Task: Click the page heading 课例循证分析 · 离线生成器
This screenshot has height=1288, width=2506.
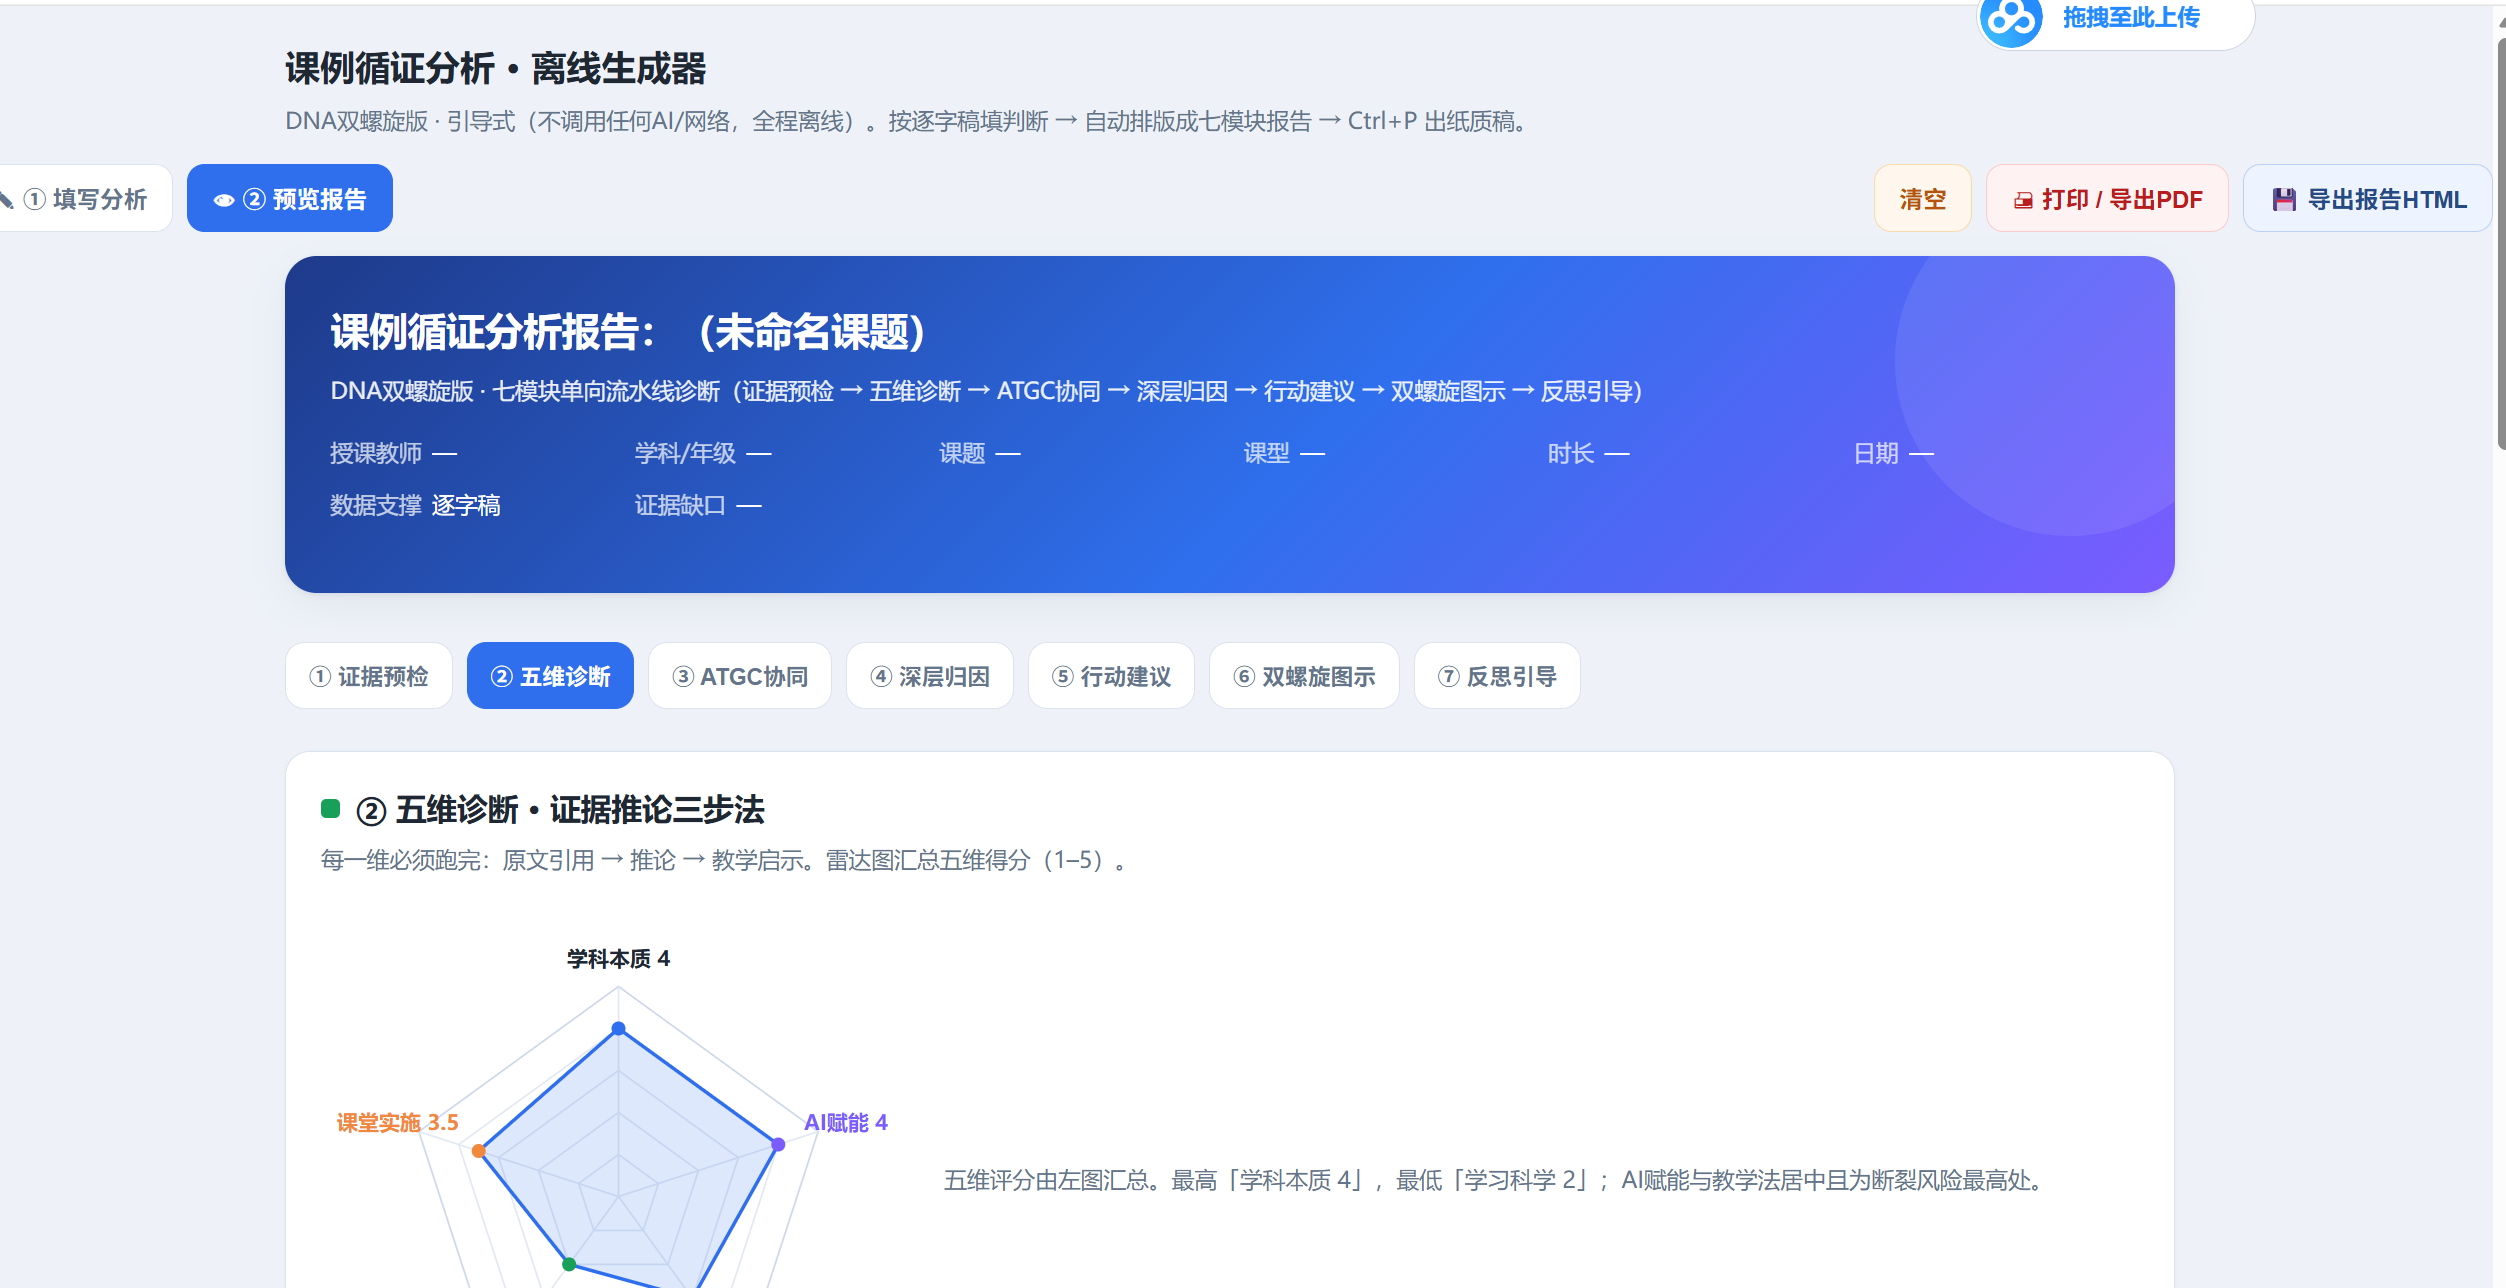Action: (x=495, y=69)
